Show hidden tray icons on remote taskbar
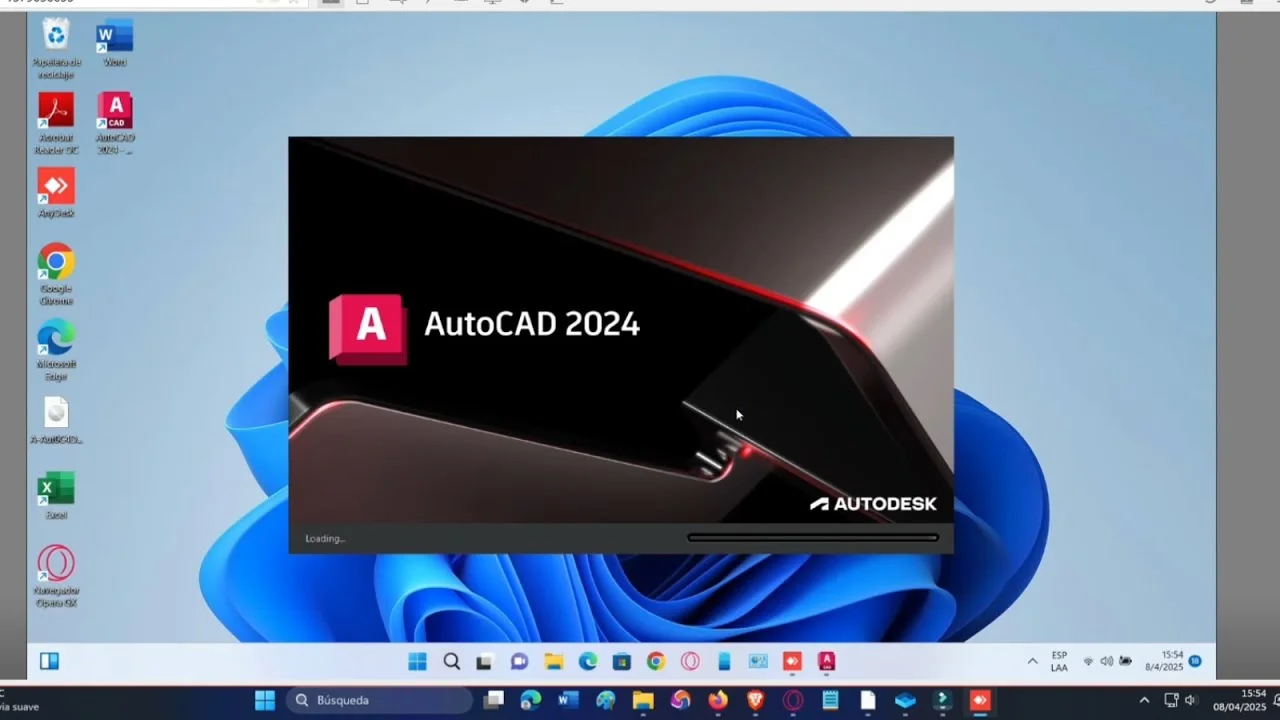The height and width of the screenshot is (720, 1280). (1032, 661)
